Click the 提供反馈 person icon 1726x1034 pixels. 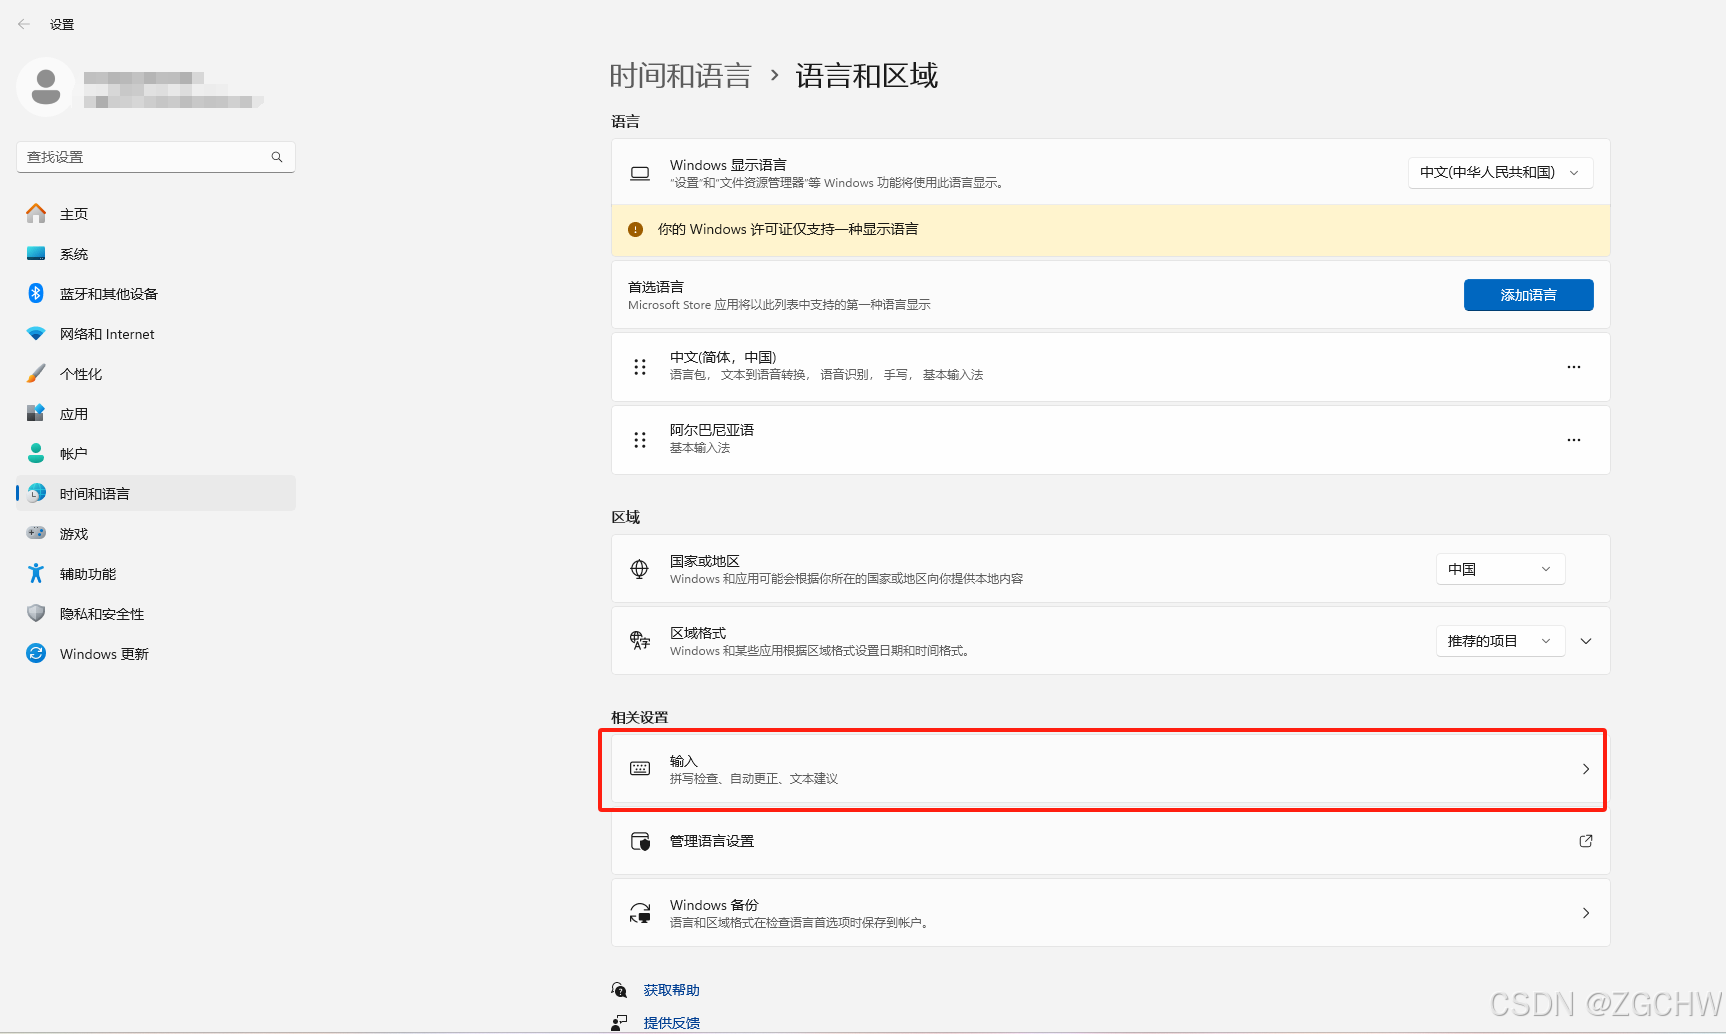coord(619,1023)
